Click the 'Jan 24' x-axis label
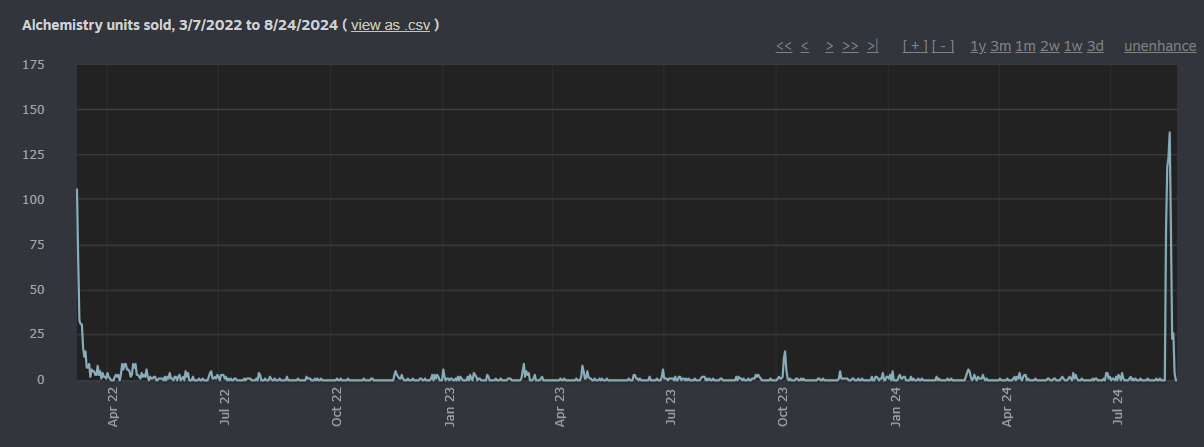The image size is (1204, 447). [x=895, y=408]
